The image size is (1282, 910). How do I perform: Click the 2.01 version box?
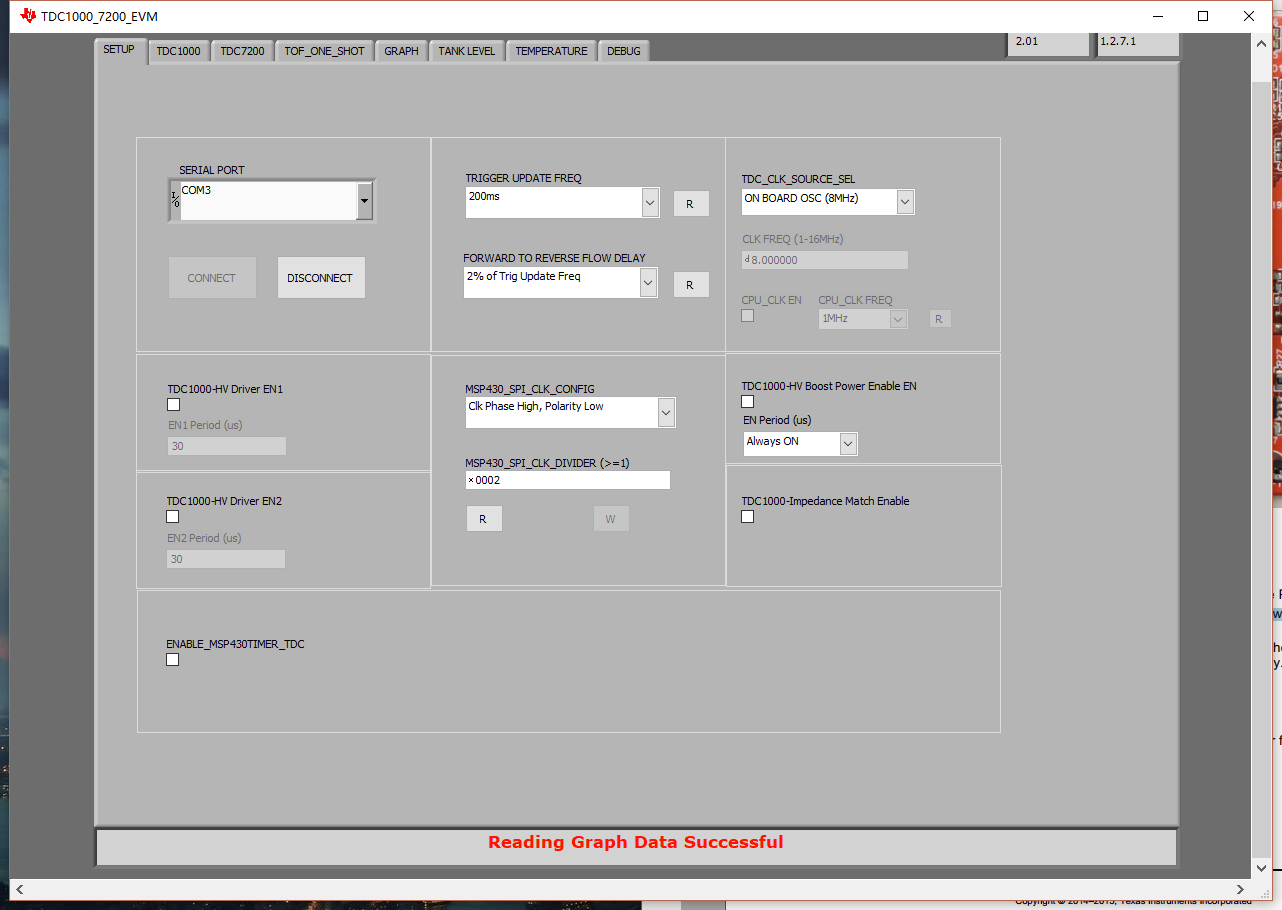tap(1048, 43)
